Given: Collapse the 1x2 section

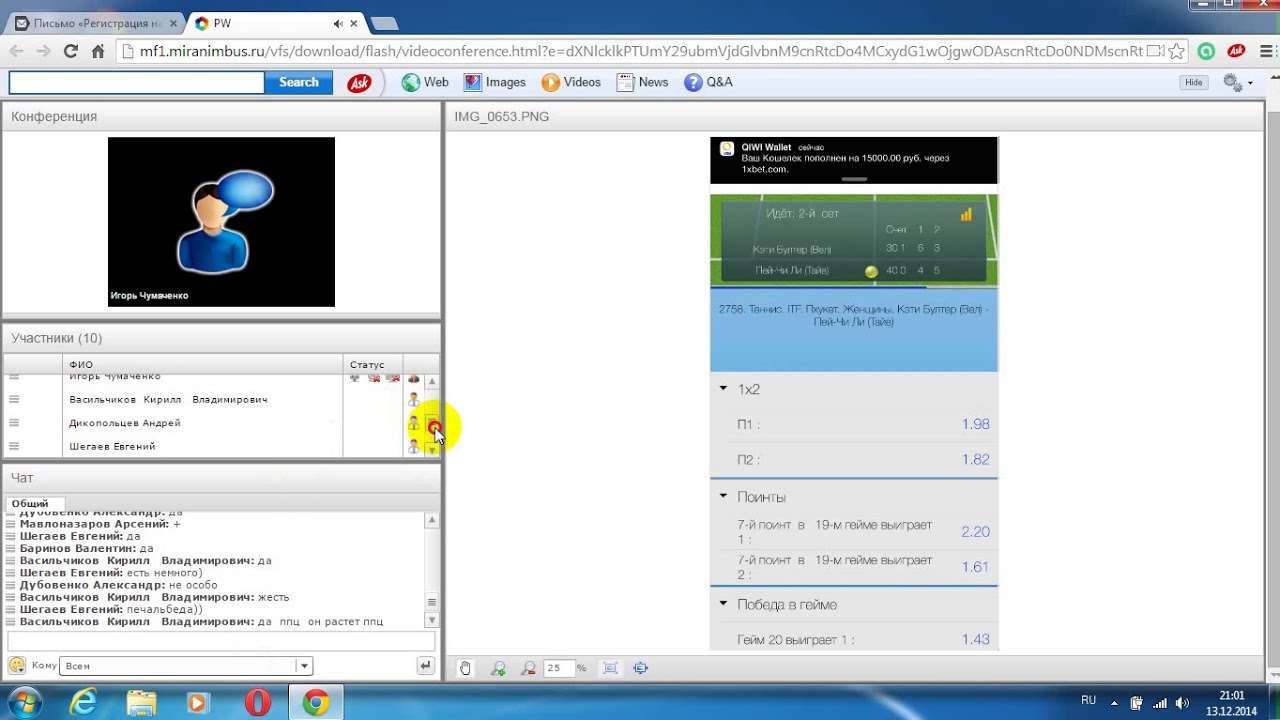Looking at the screenshot, I should point(724,389).
